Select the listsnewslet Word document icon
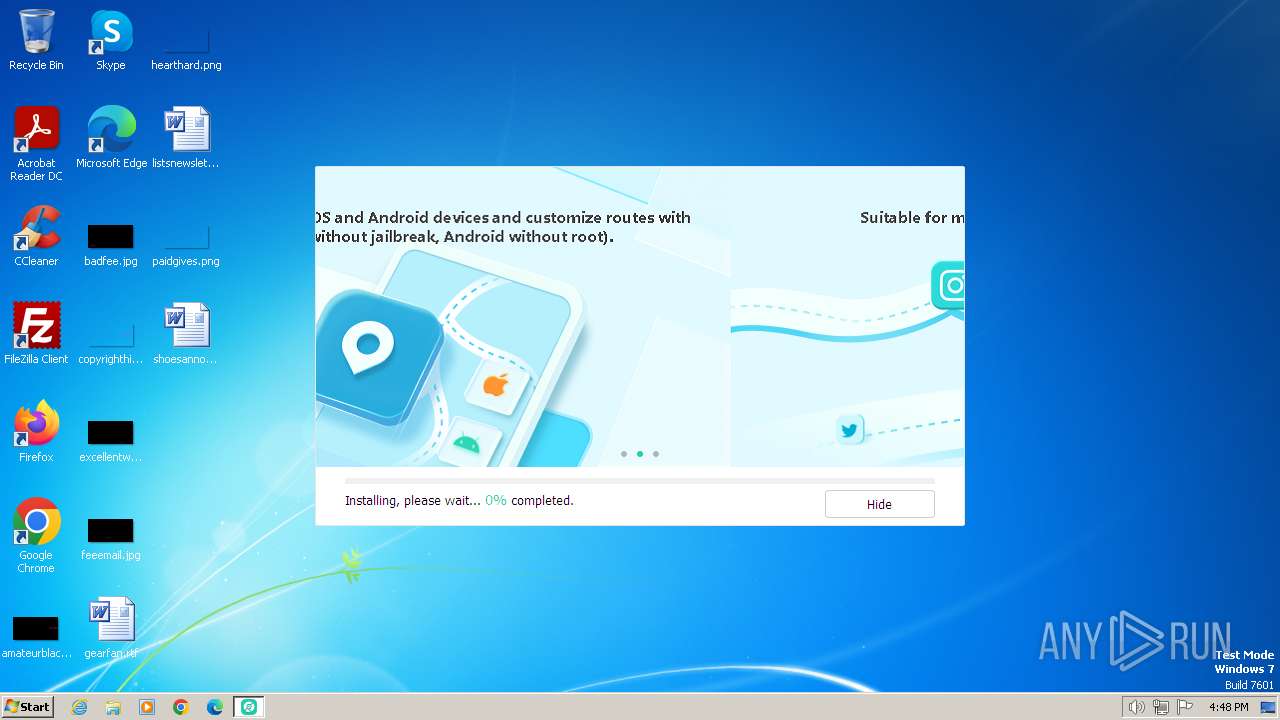The height and width of the screenshot is (720, 1280). pyautogui.click(x=186, y=137)
